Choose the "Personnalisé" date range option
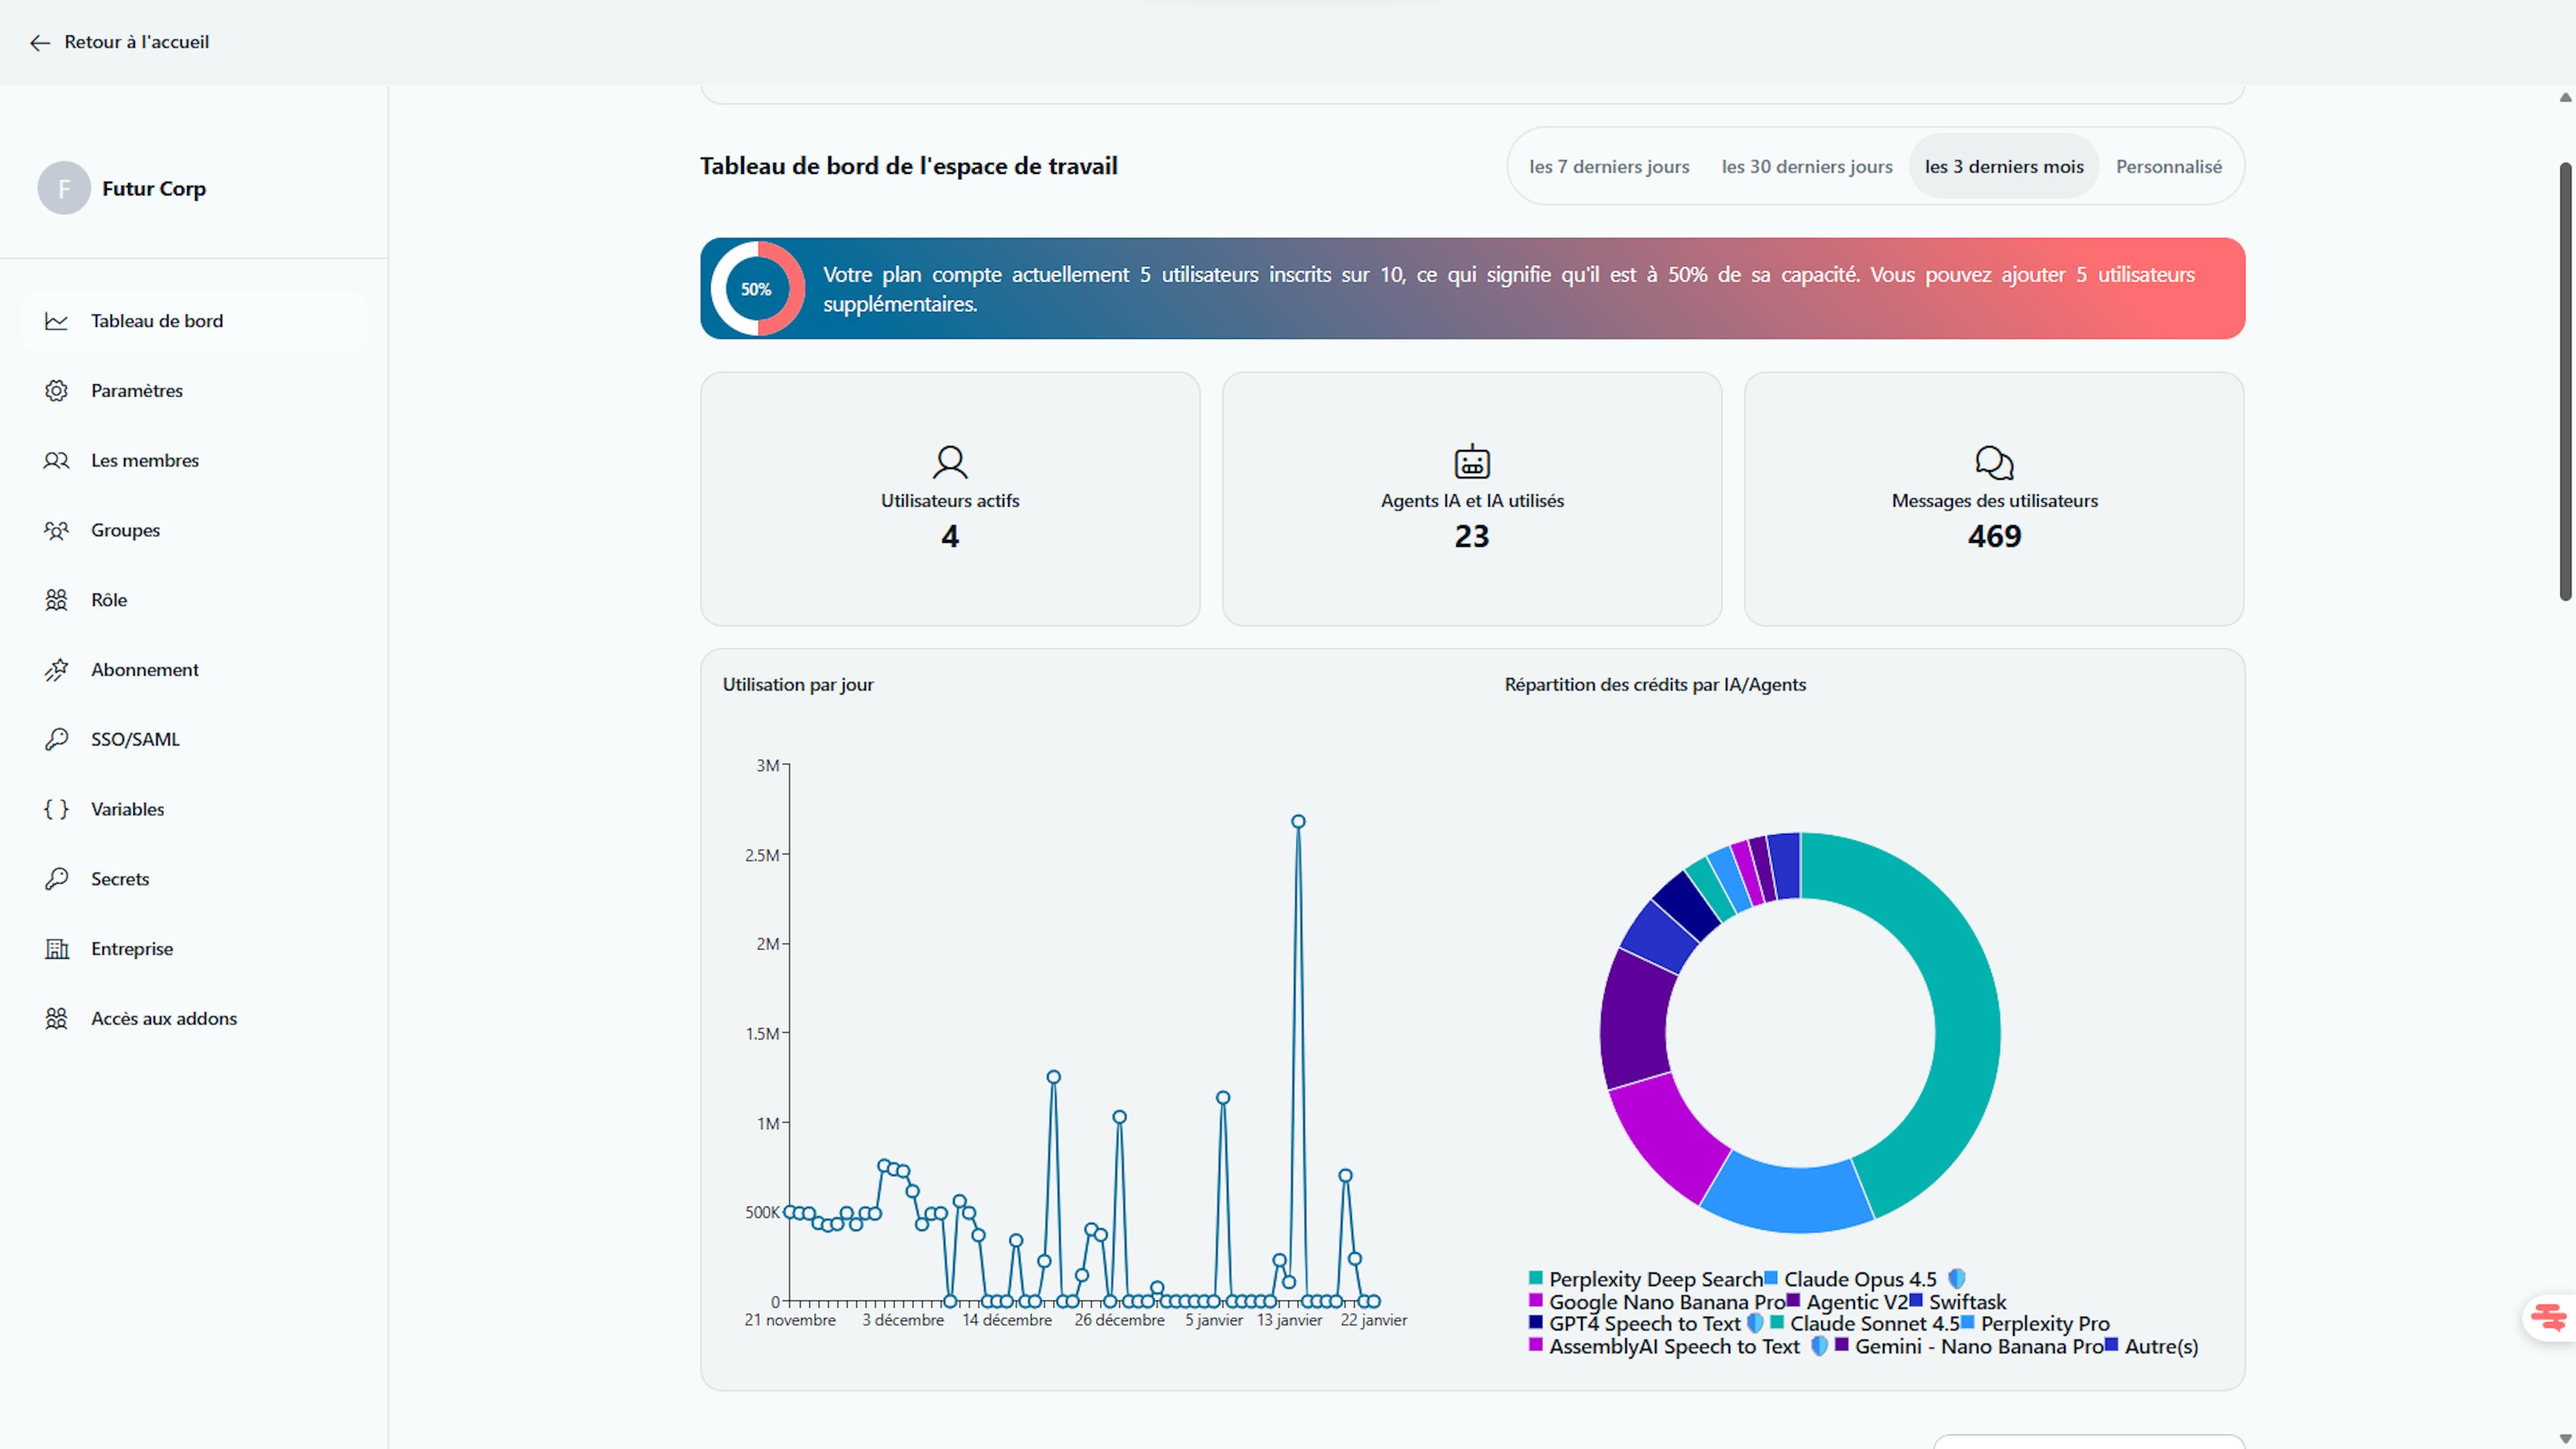 point(2168,167)
